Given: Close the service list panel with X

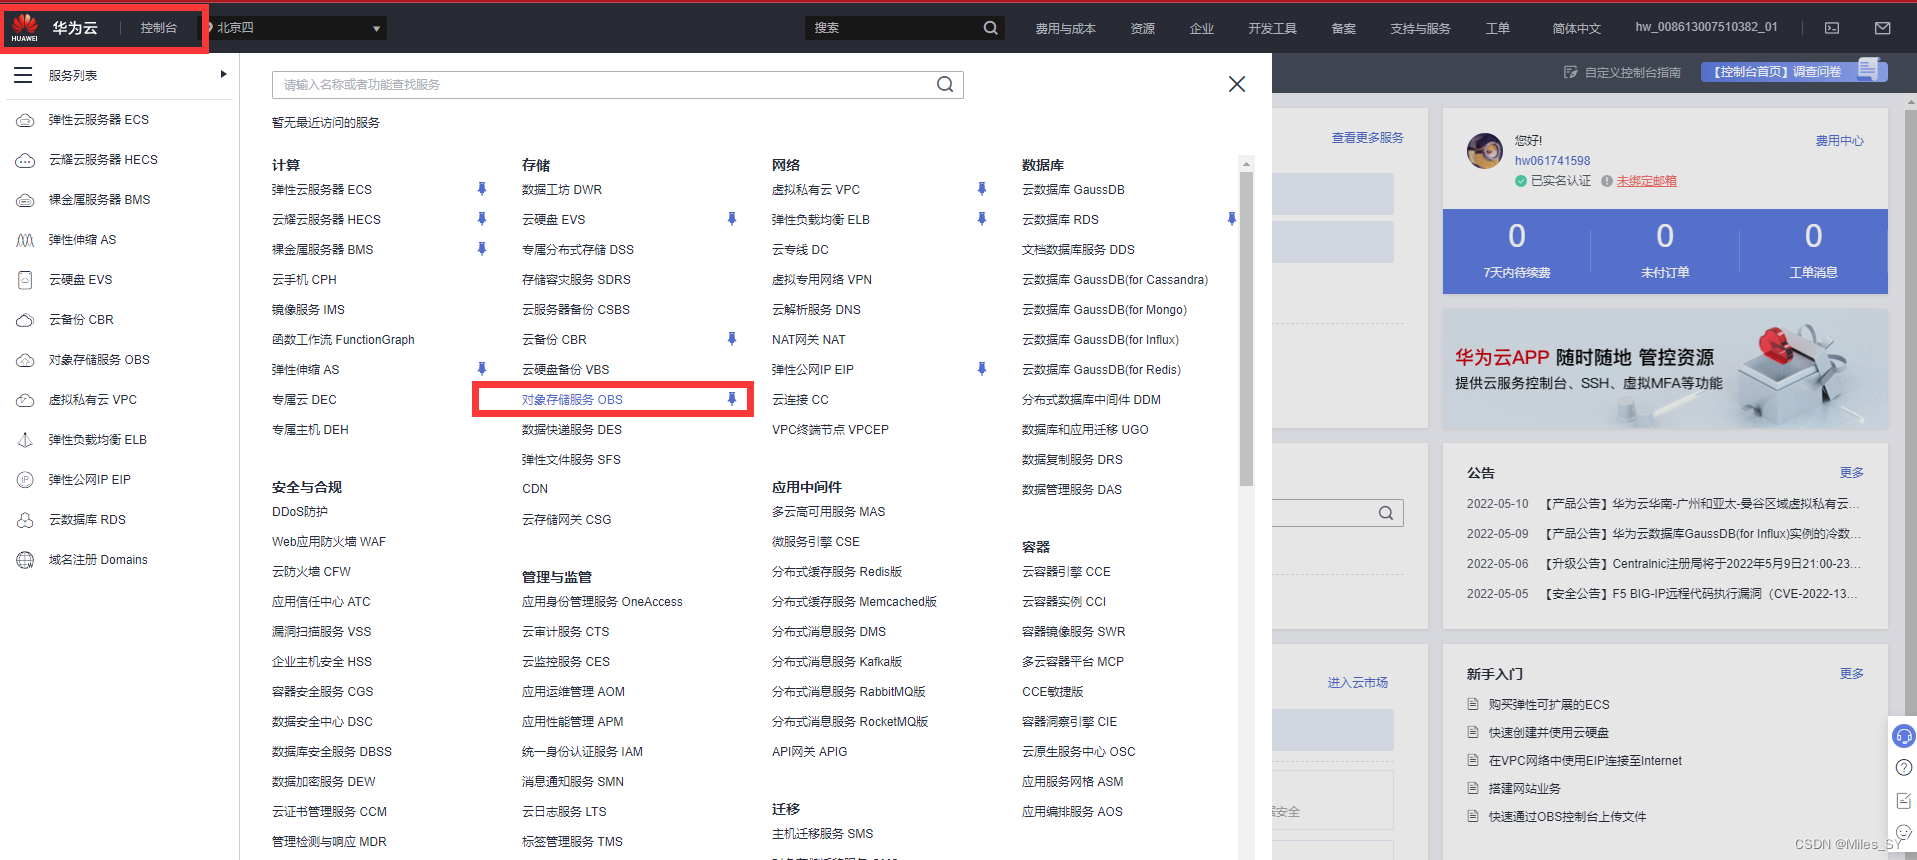Looking at the screenshot, I should pos(1237,84).
